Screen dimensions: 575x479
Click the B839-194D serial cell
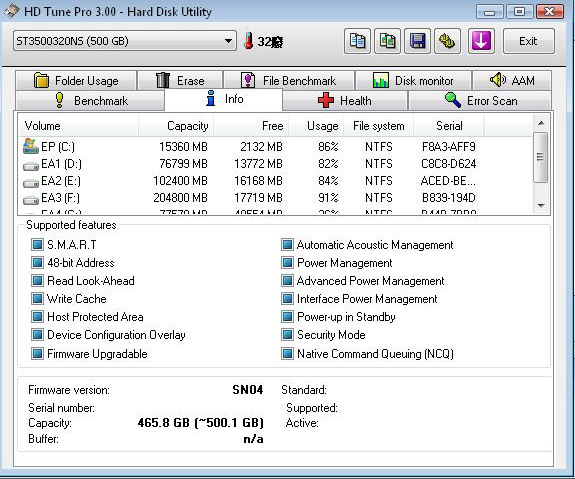(448, 198)
